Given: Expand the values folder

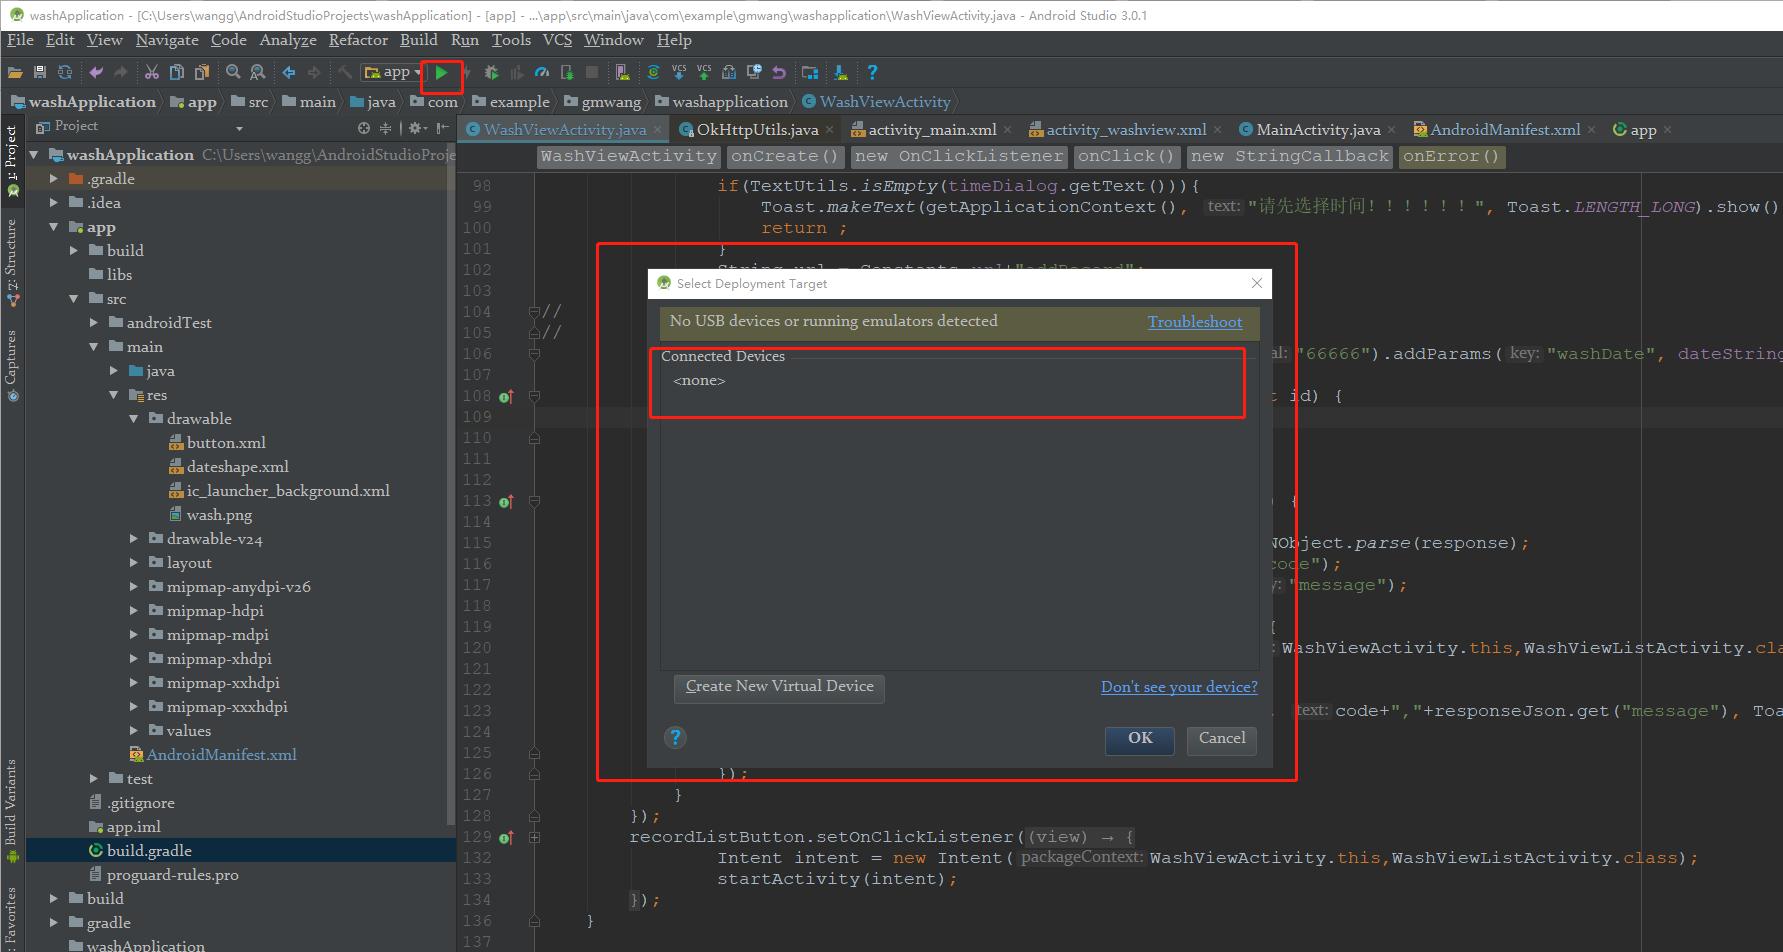Looking at the screenshot, I should [134, 730].
